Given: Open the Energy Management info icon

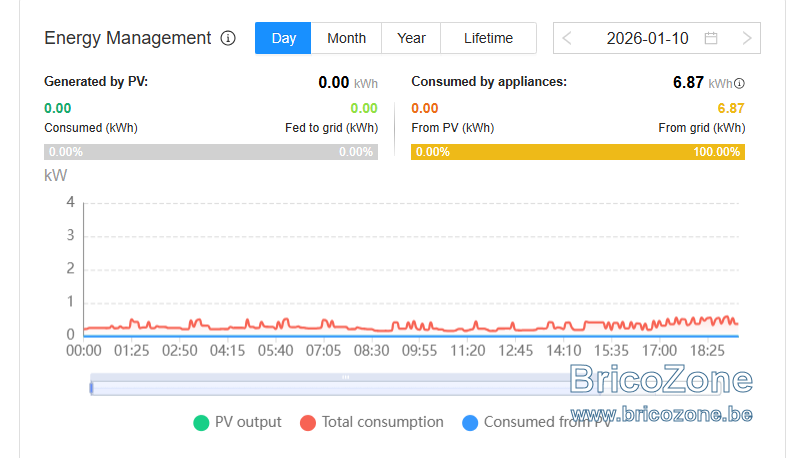Looking at the screenshot, I should point(228,38).
